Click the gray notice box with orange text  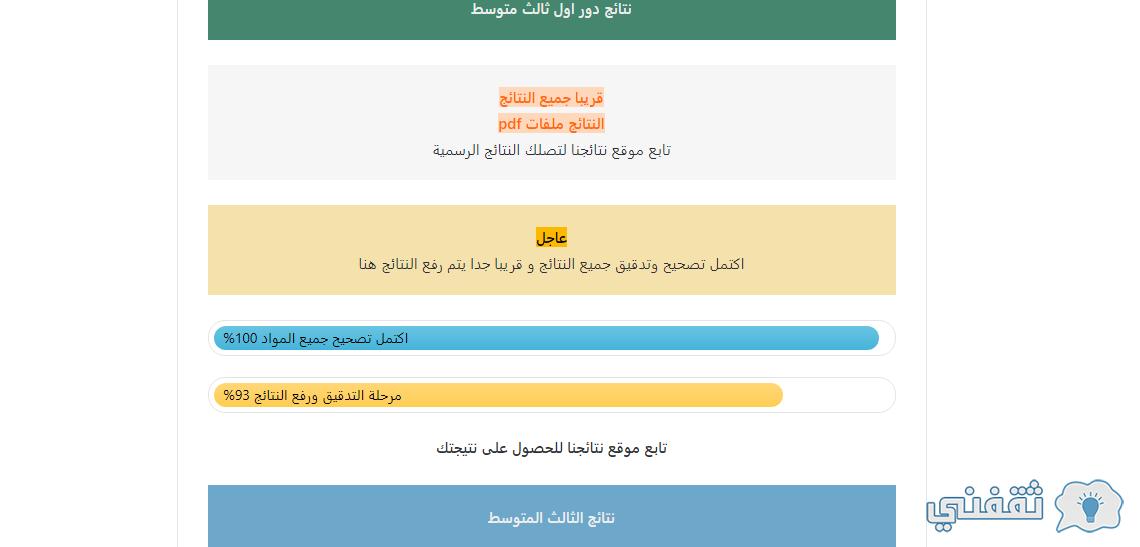pyautogui.click(x=551, y=122)
